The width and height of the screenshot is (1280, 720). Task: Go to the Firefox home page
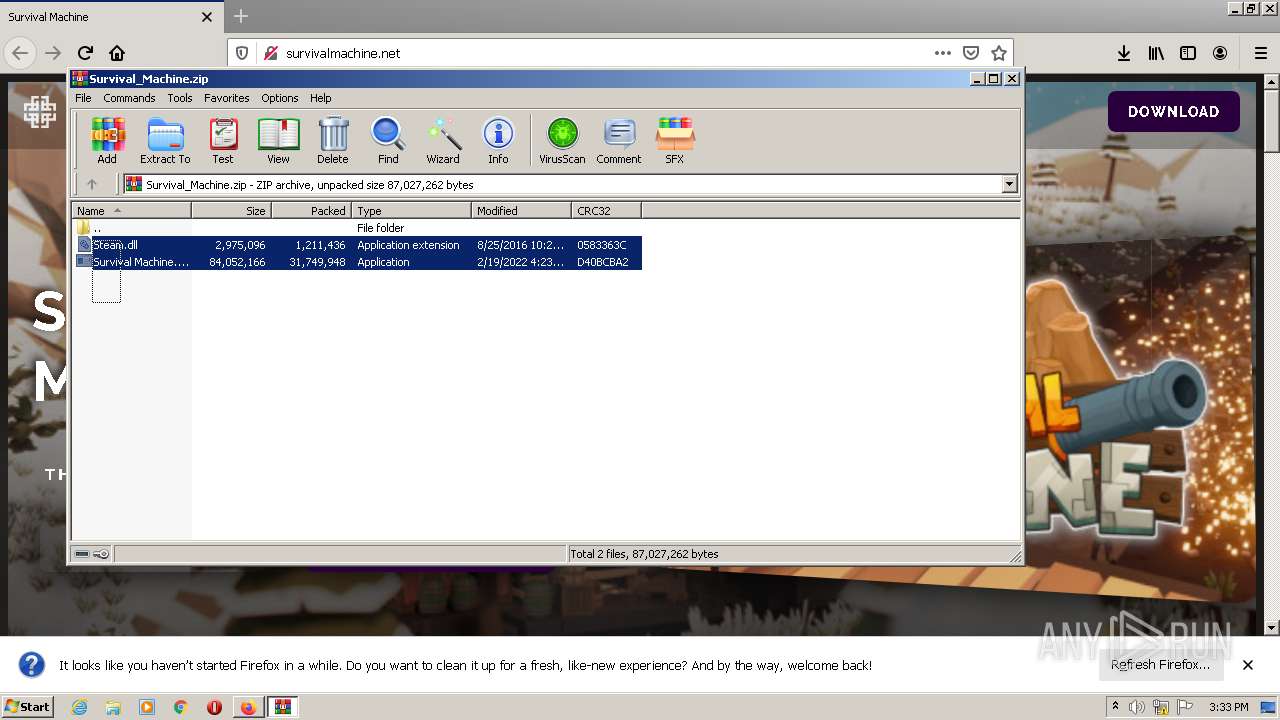[x=117, y=53]
